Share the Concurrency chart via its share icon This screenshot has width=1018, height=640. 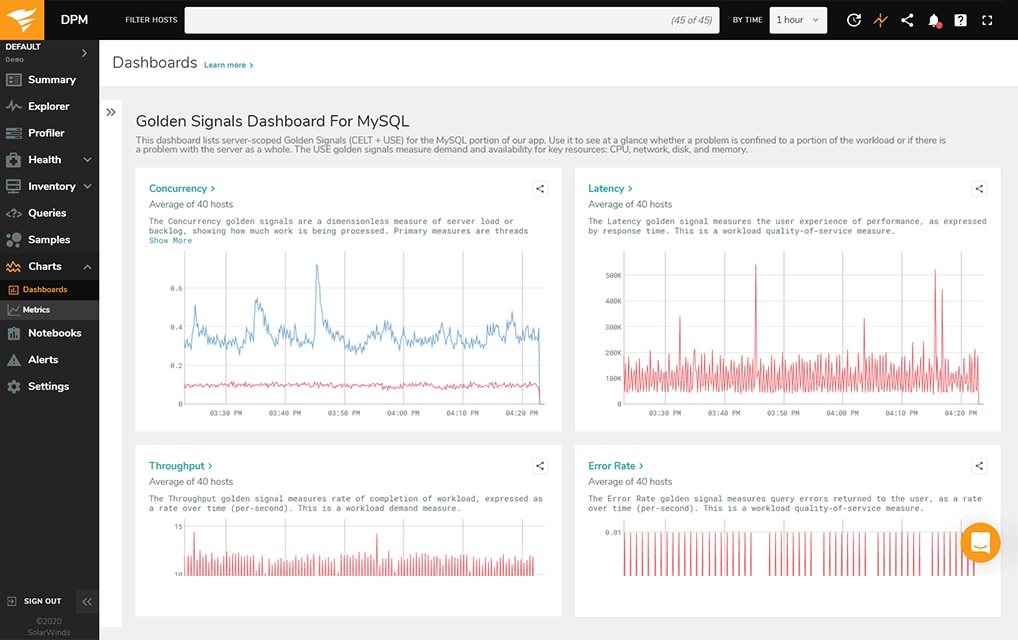point(540,188)
